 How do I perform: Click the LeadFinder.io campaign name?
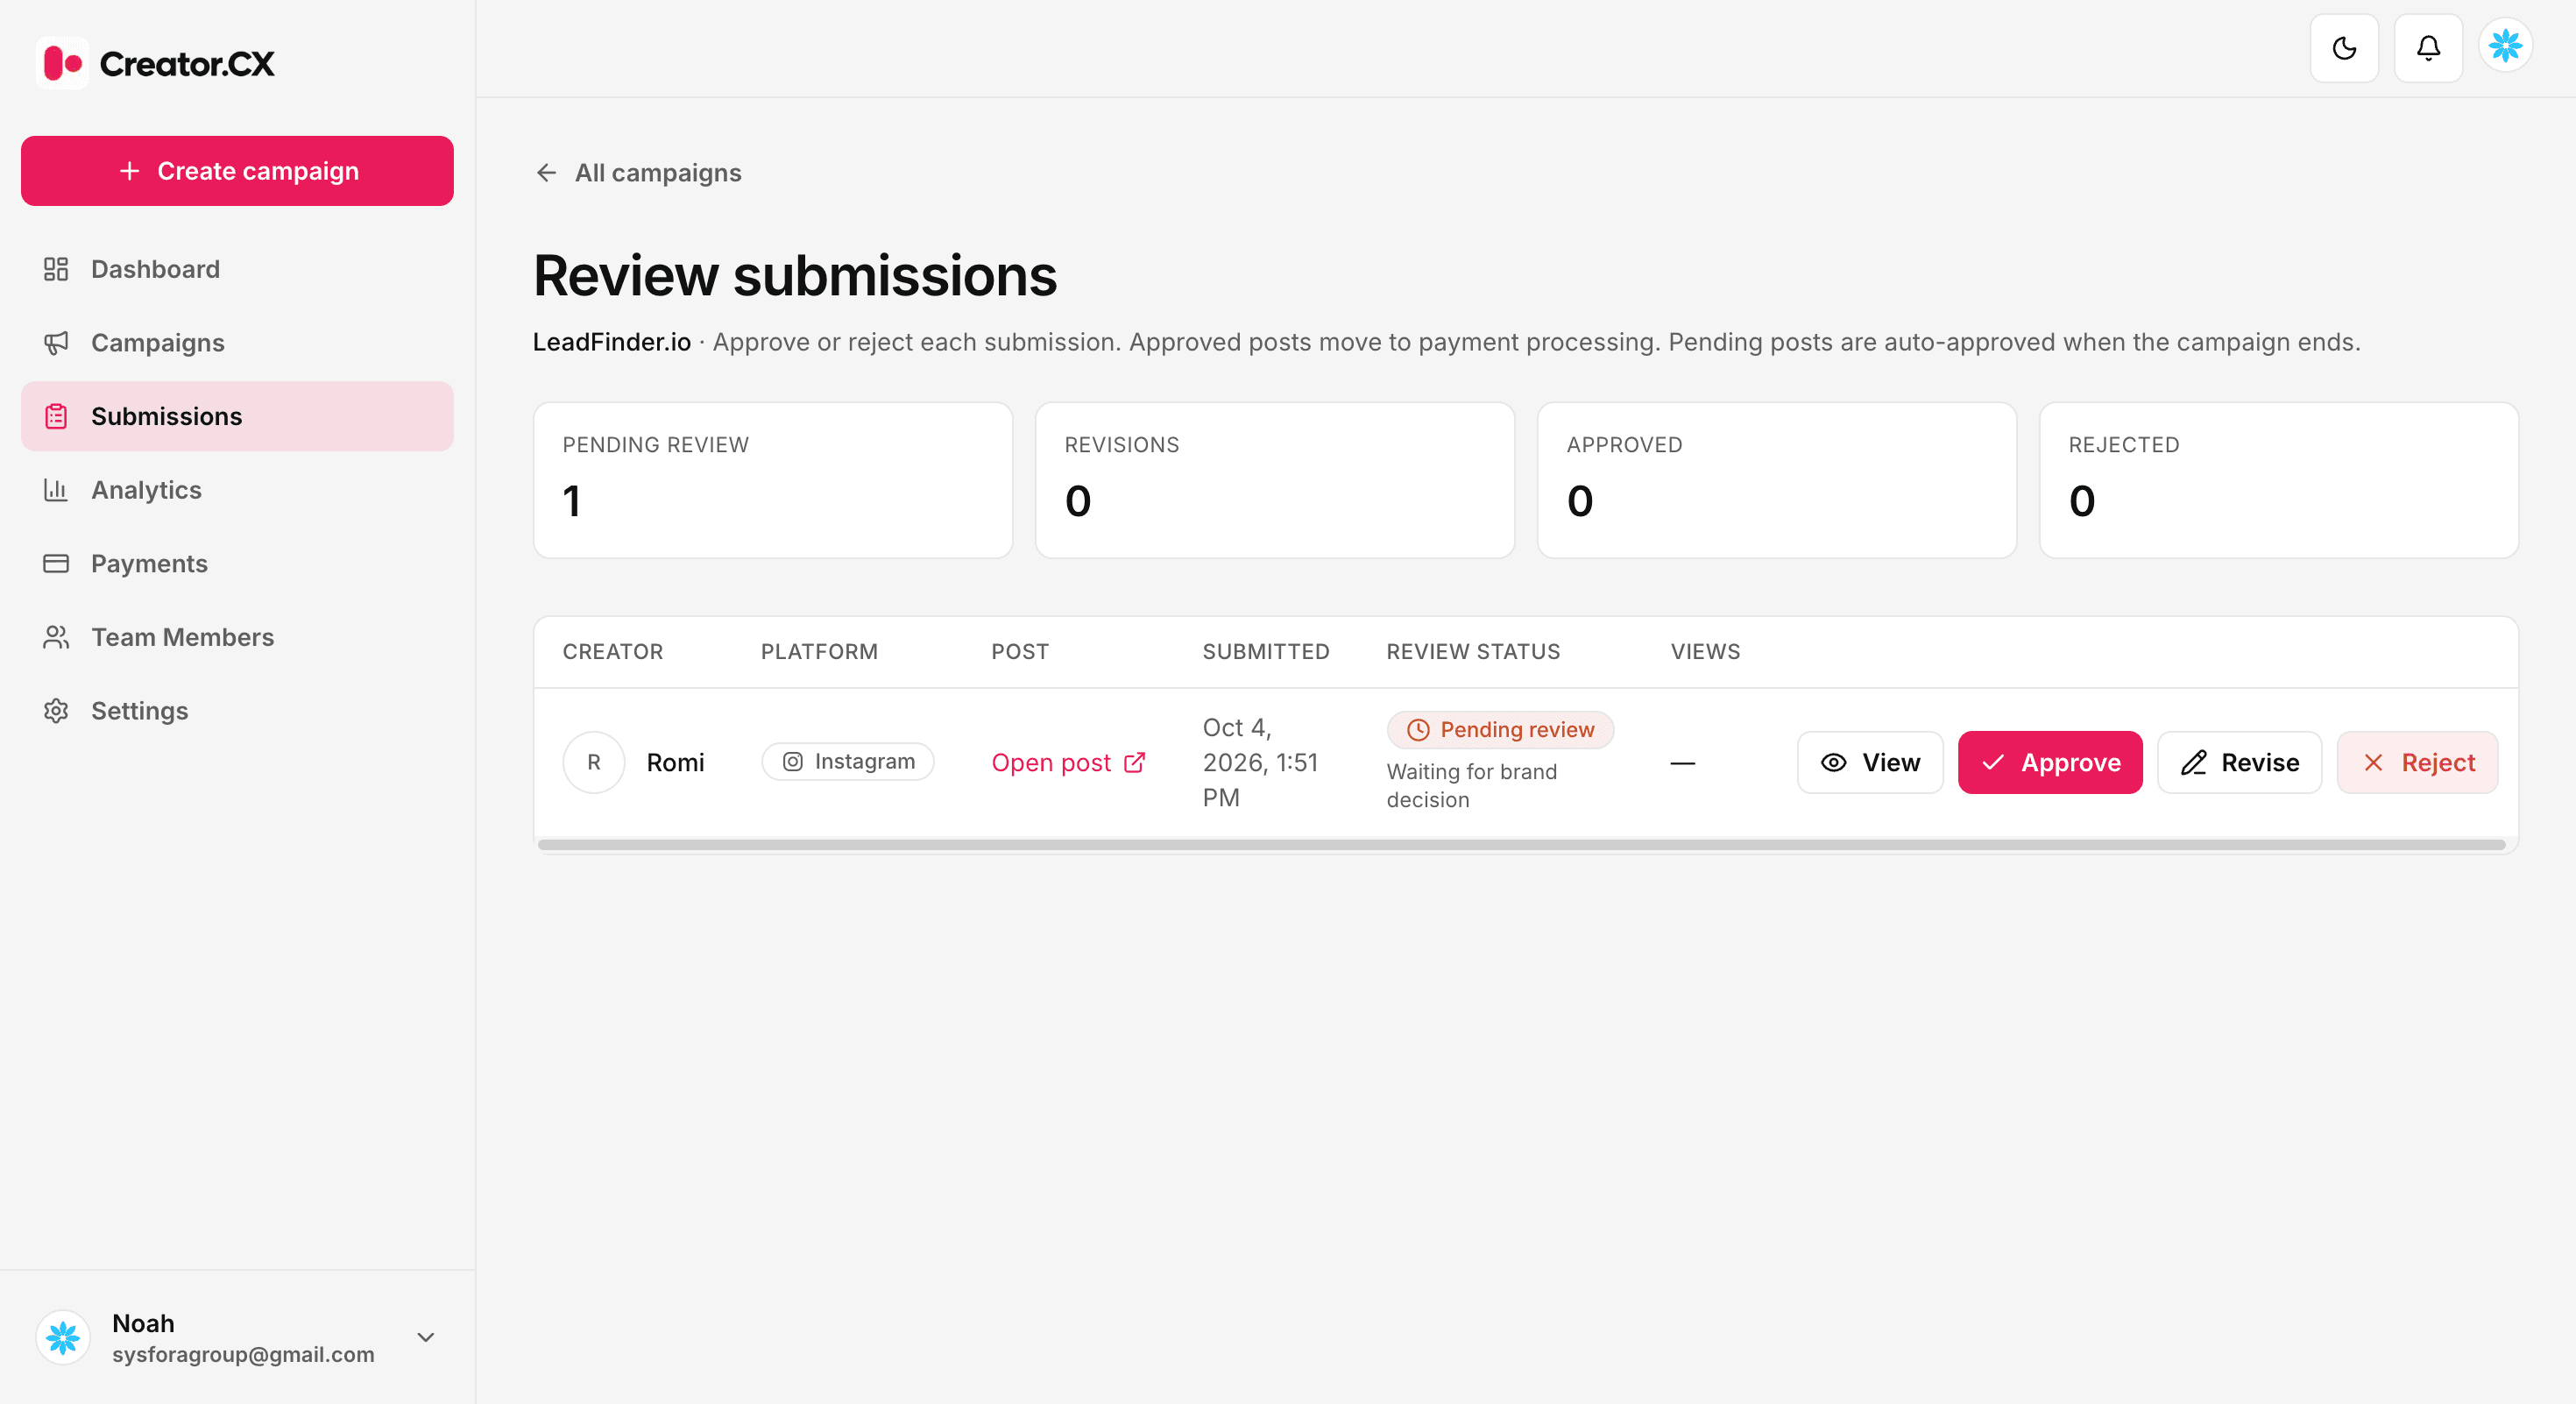[612, 342]
